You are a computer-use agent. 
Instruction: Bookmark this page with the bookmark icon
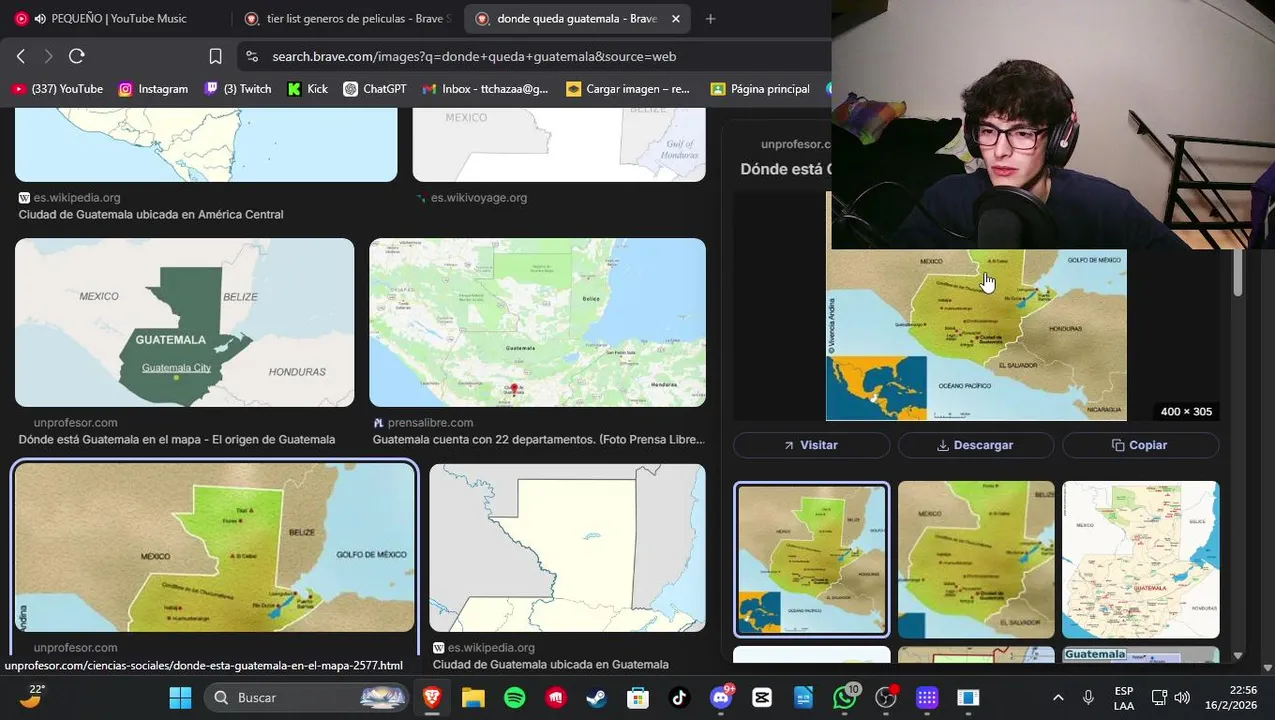[215, 57]
